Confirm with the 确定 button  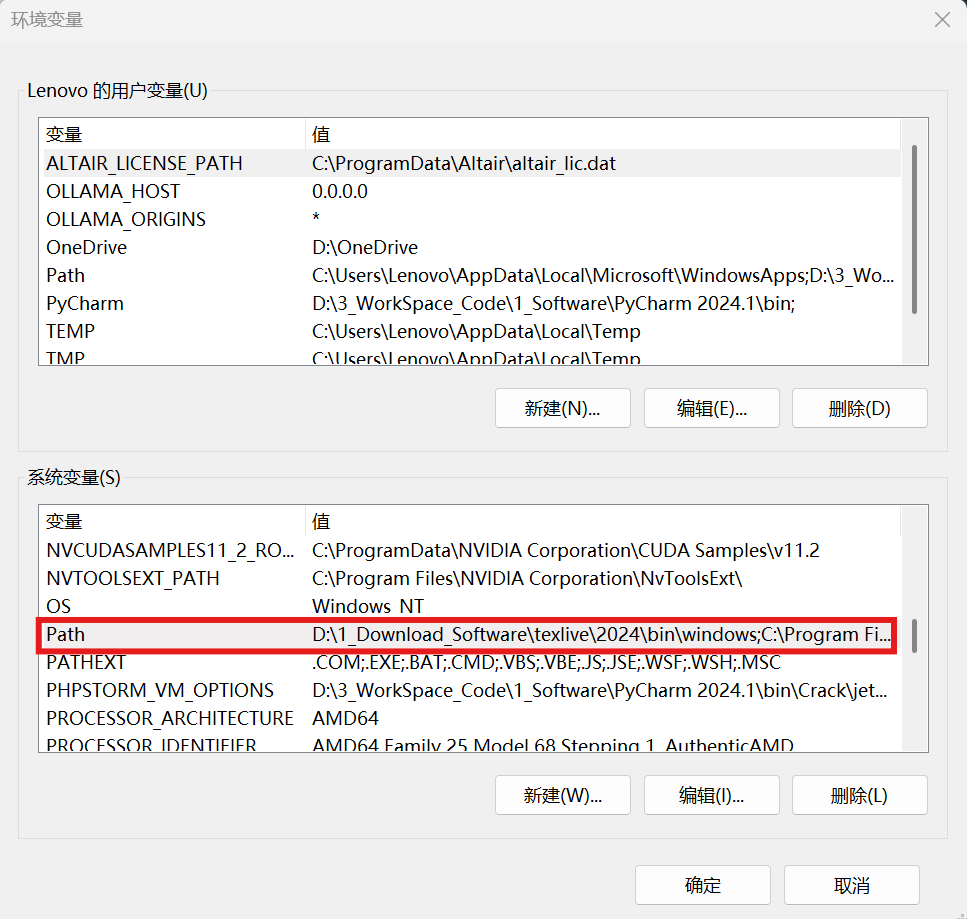[x=702, y=885]
